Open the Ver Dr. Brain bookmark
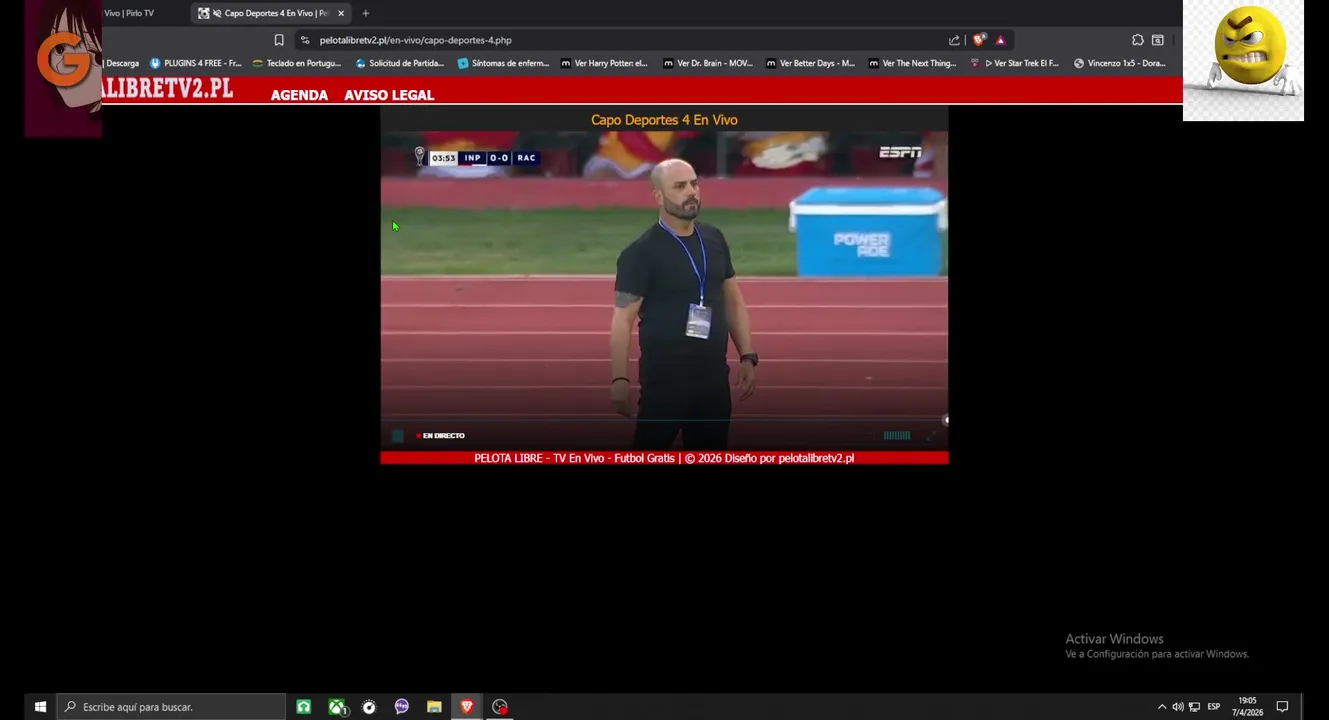Viewport: 1329px width, 720px height. click(708, 63)
